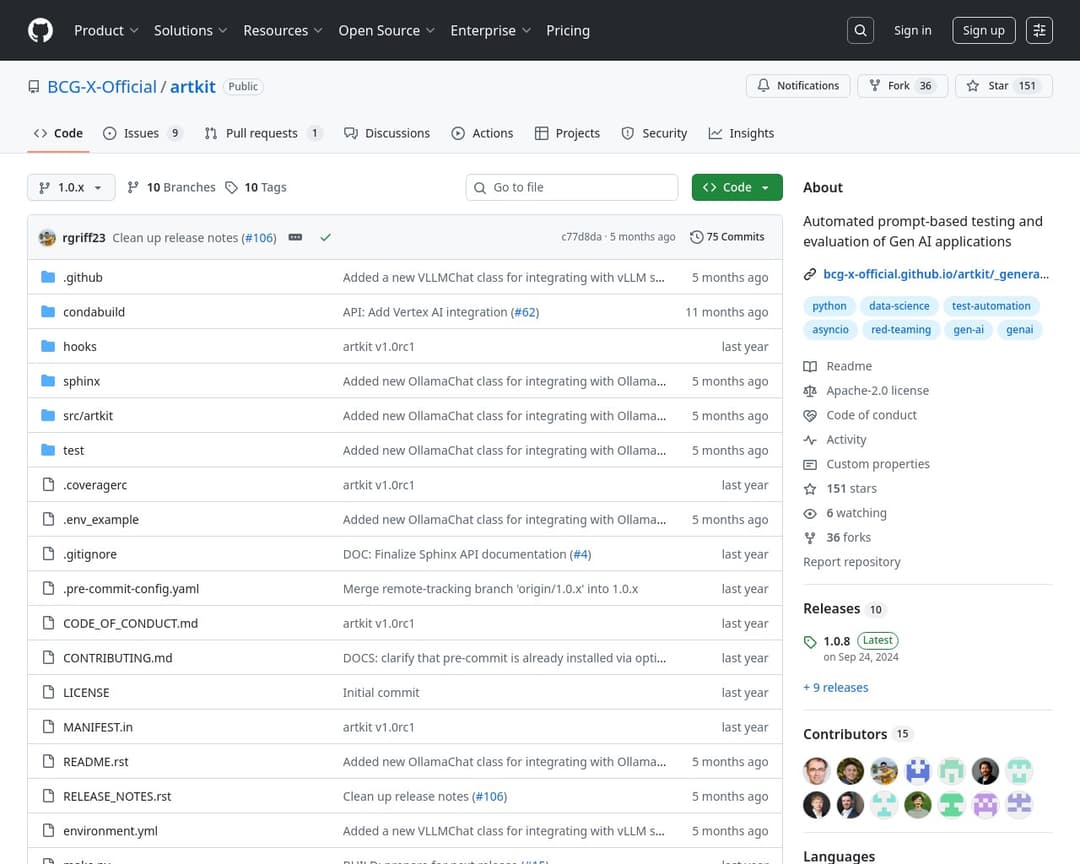This screenshot has width=1080, height=864.
Task: Click the green check status icon
Action: tap(325, 238)
